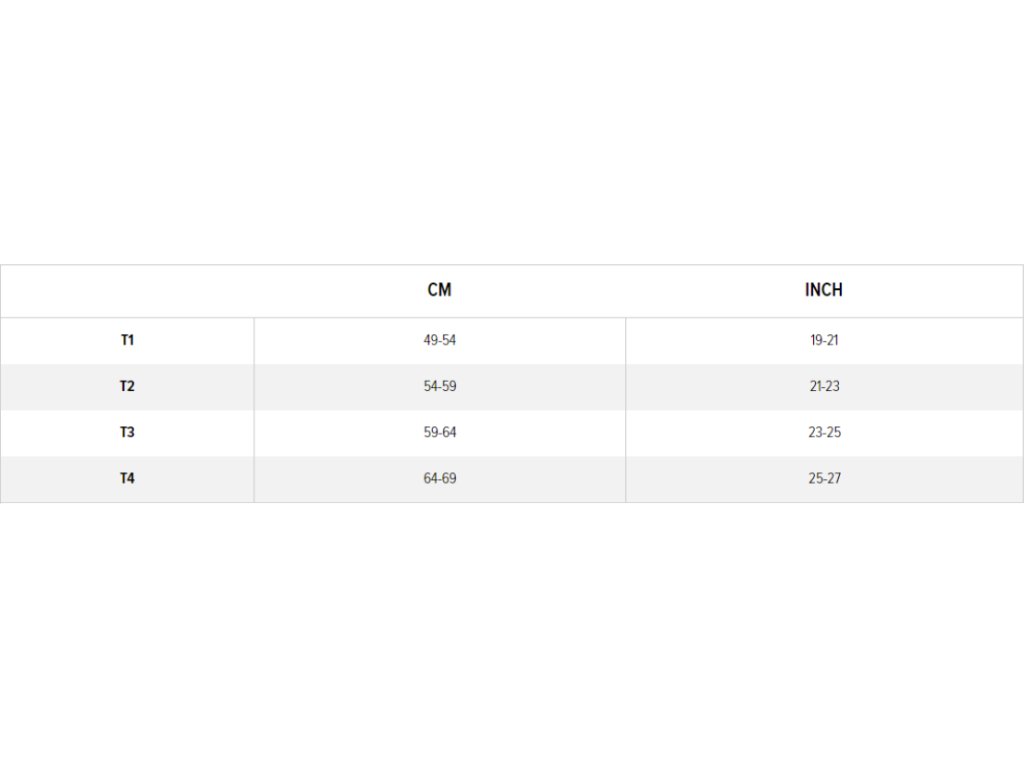Select the T1 size row label
The height and width of the screenshot is (768, 1024).
[x=127, y=340]
